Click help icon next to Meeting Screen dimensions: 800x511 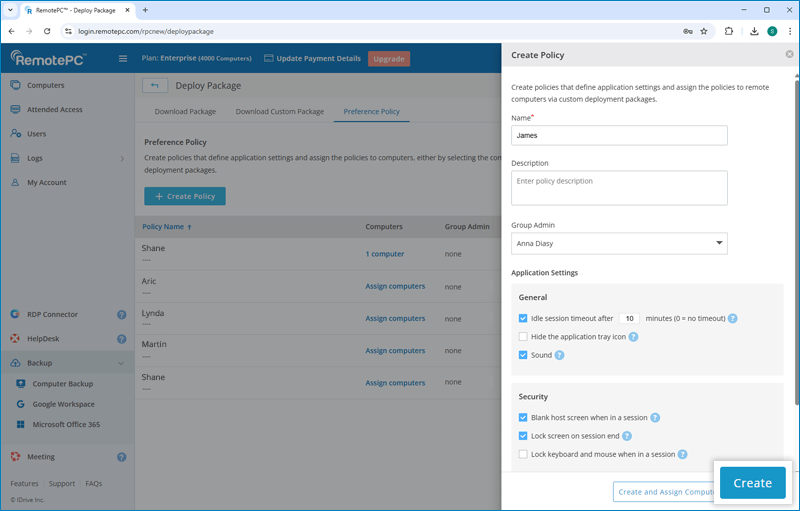(x=121, y=457)
